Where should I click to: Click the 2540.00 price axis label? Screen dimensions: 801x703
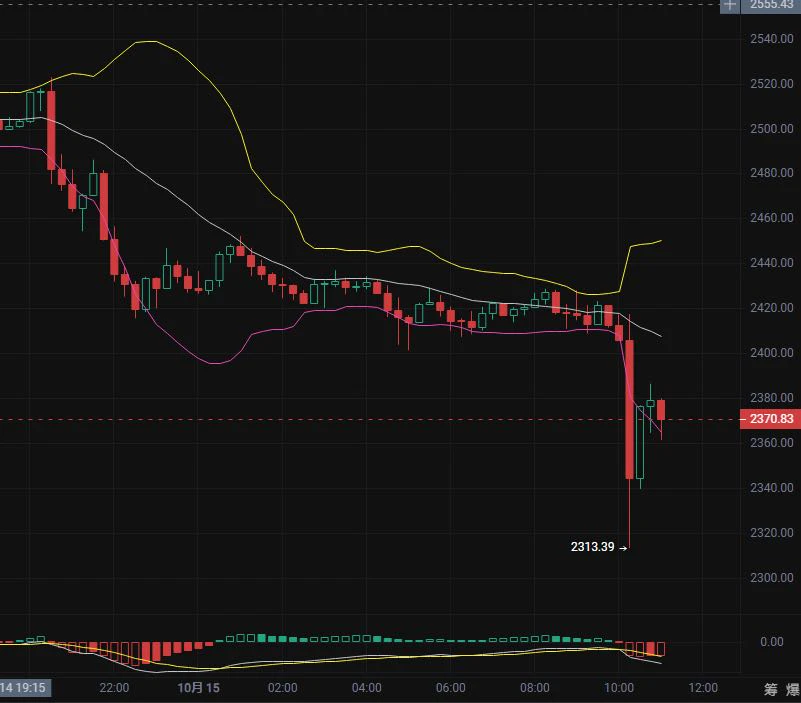pyautogui.click(x=772, y=39)
